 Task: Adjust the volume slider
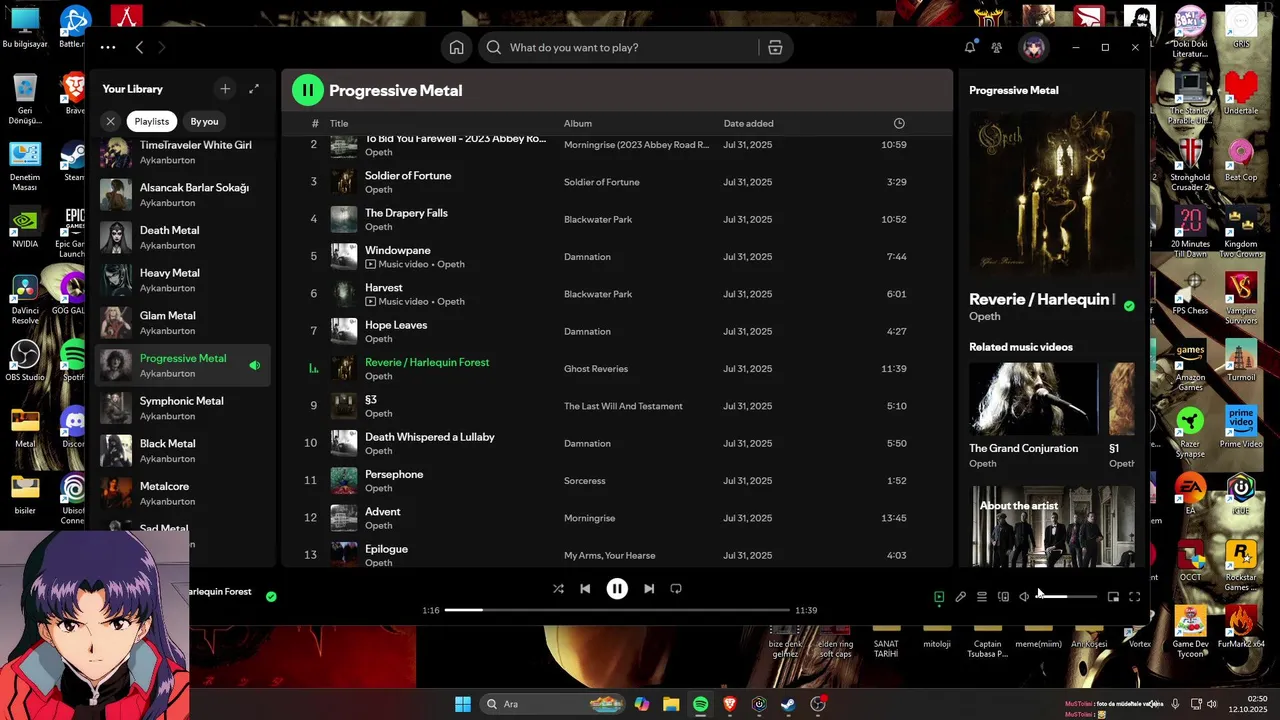click(x=1066, y=597)
